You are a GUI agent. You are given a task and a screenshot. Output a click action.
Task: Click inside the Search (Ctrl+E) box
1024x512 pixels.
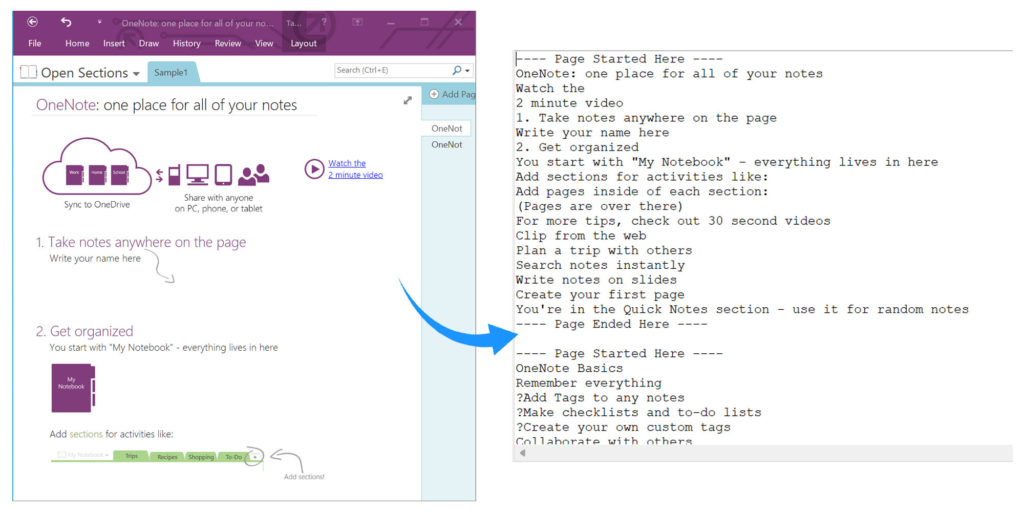(390, 70)
